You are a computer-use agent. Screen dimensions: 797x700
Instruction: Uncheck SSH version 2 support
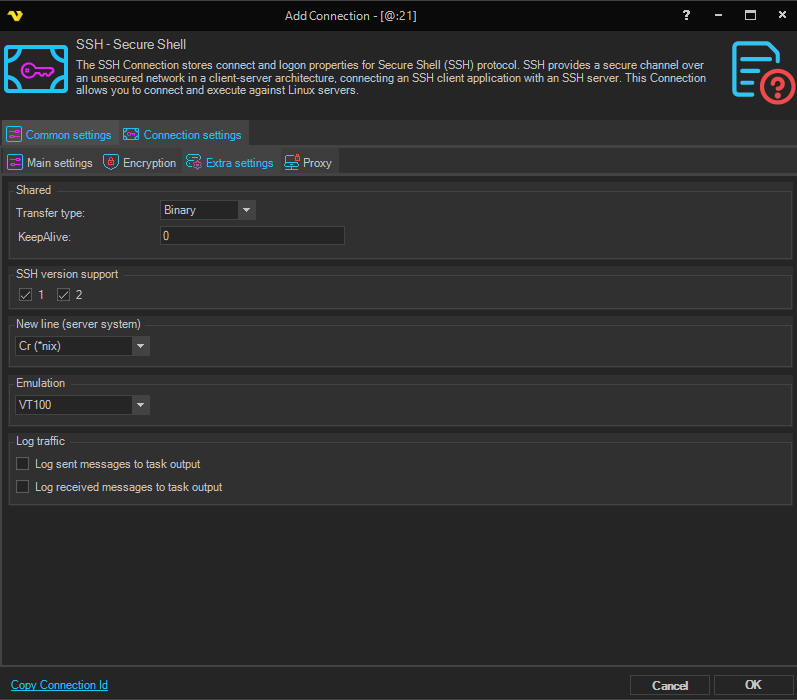(64, 295)
